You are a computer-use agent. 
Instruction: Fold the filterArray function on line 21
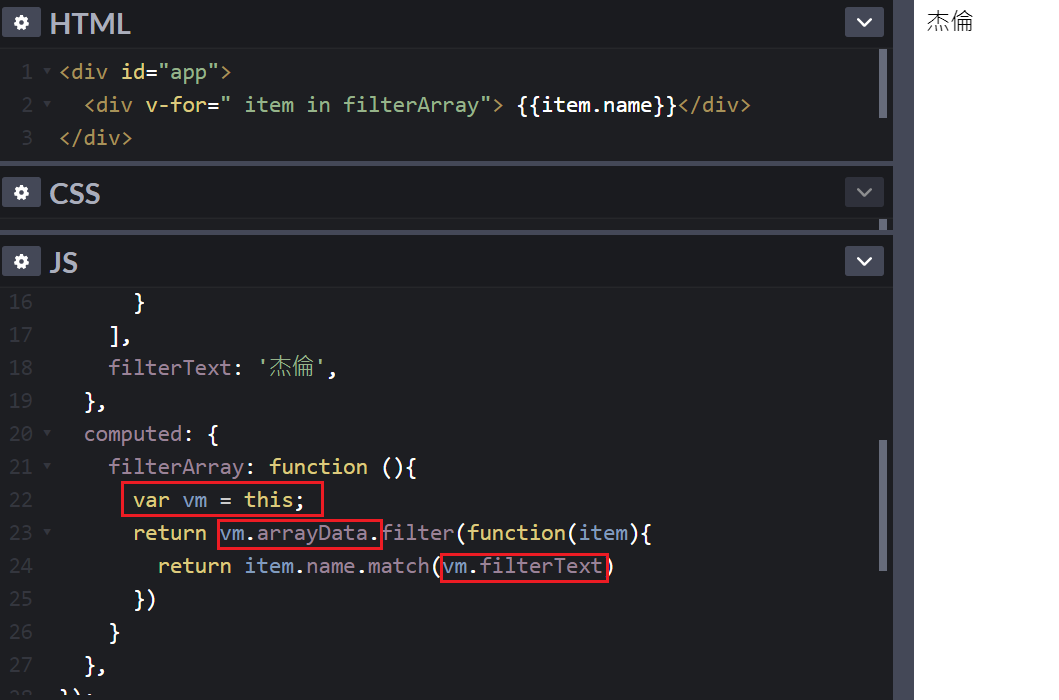(47, 467)
